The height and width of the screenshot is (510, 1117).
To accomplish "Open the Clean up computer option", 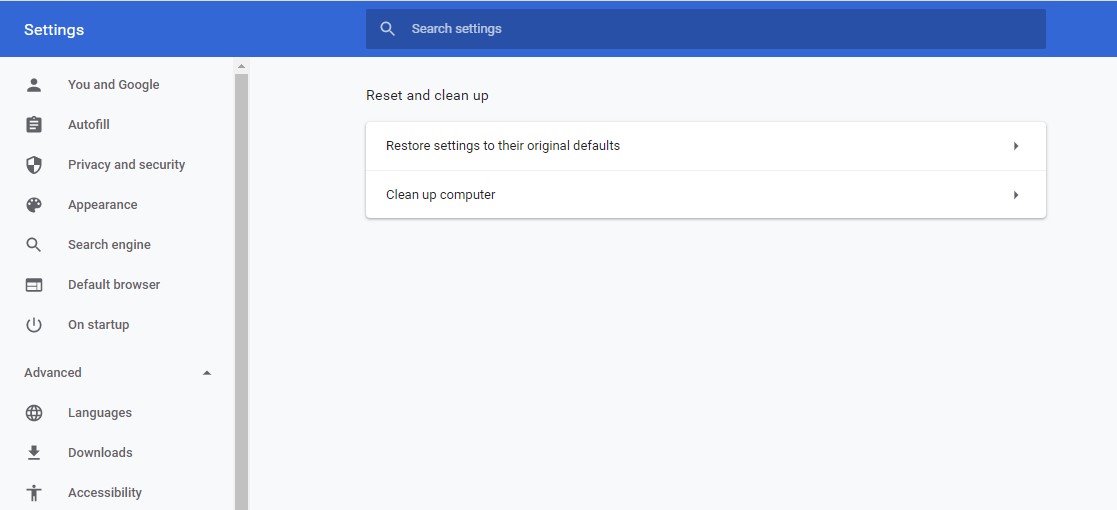I will pos(441,195).
